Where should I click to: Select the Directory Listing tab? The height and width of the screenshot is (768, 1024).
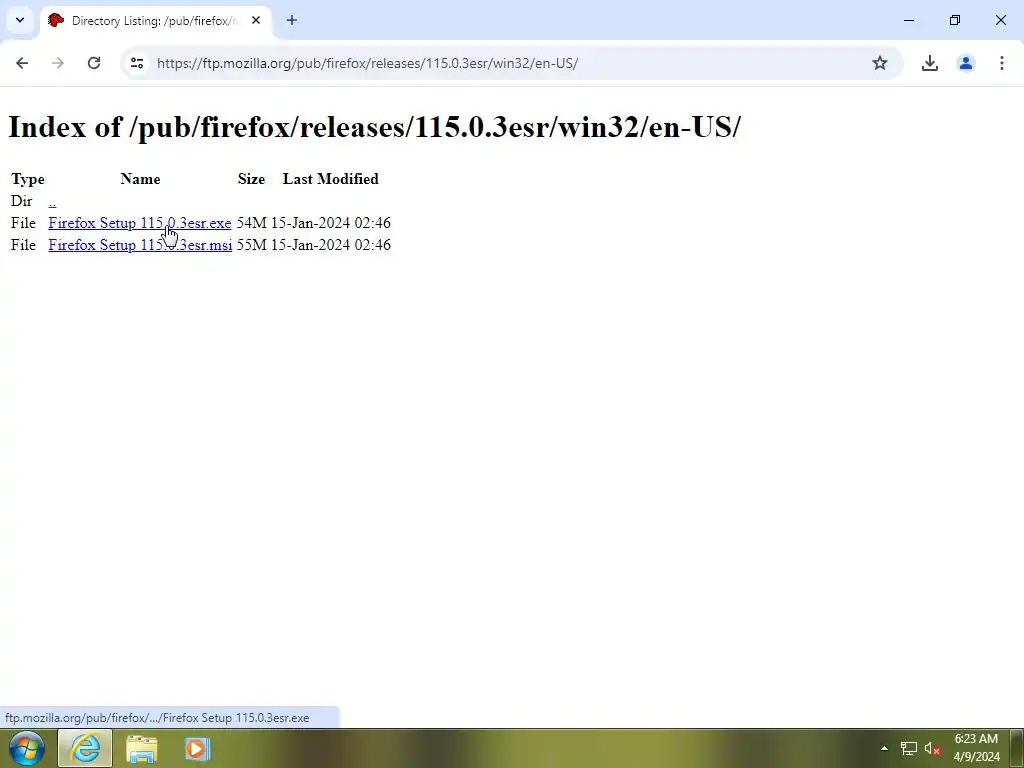(x=155, y=20)
